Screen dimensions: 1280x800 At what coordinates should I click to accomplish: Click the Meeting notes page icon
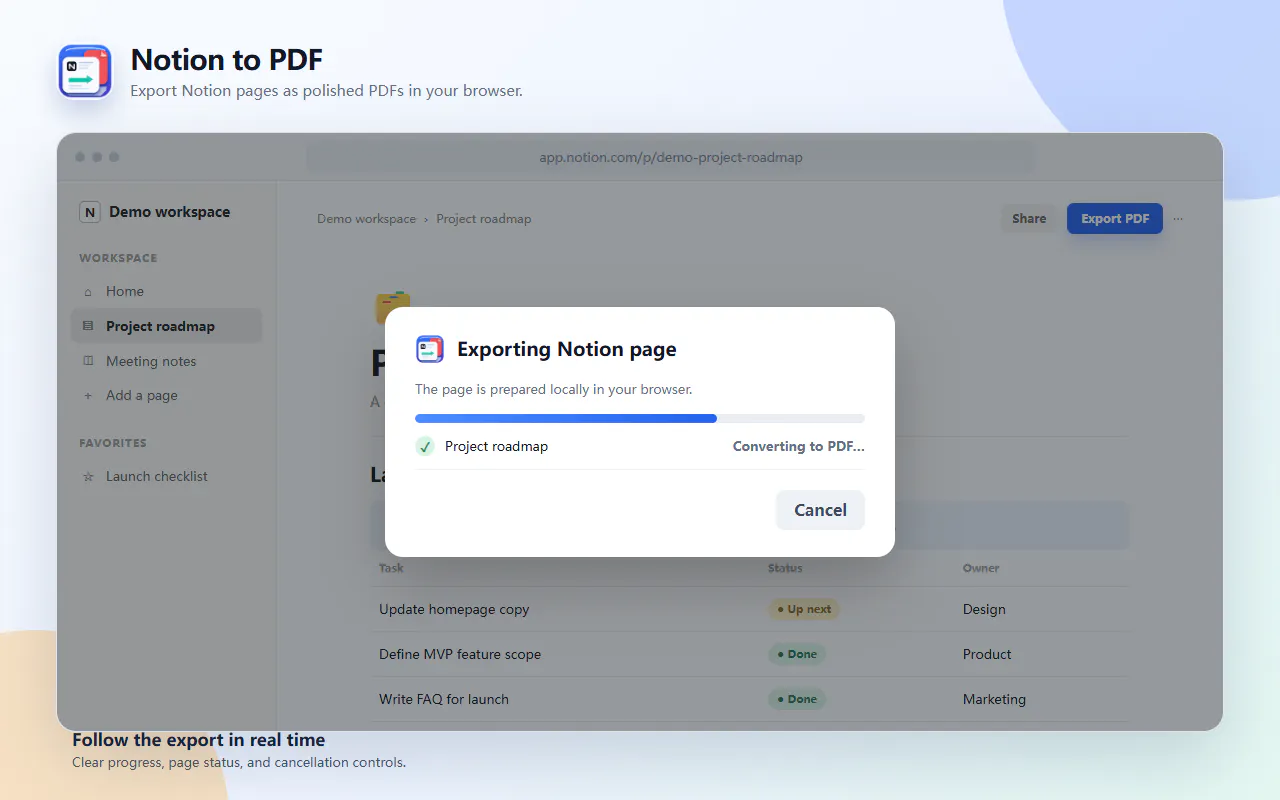coord(87,361)
